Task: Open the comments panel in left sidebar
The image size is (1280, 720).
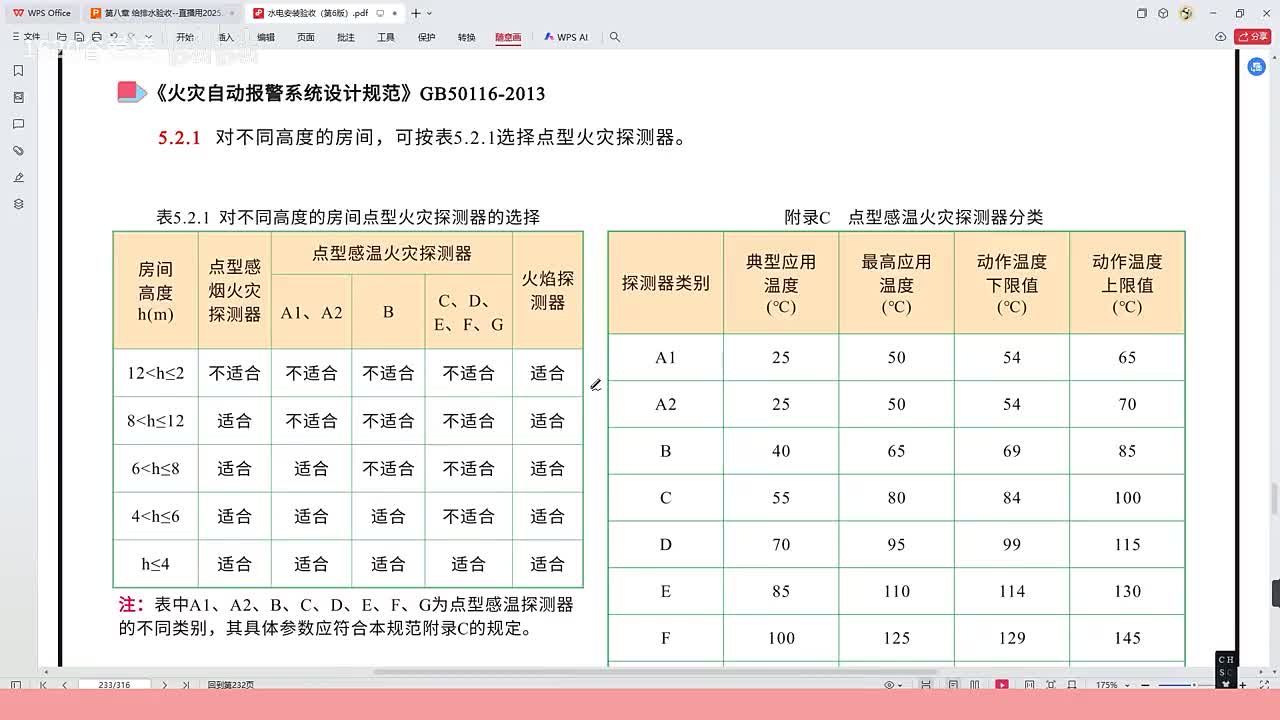Action: tap(18, 124)
